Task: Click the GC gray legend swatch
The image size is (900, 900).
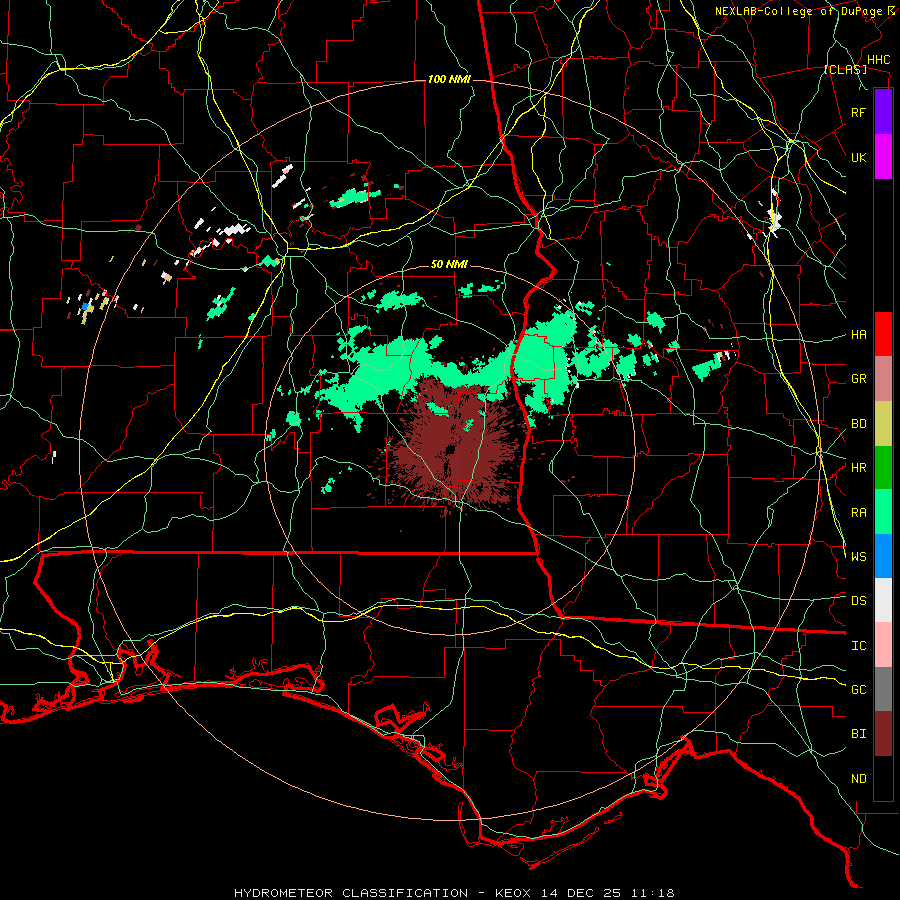Action: (x=883, y=689)
